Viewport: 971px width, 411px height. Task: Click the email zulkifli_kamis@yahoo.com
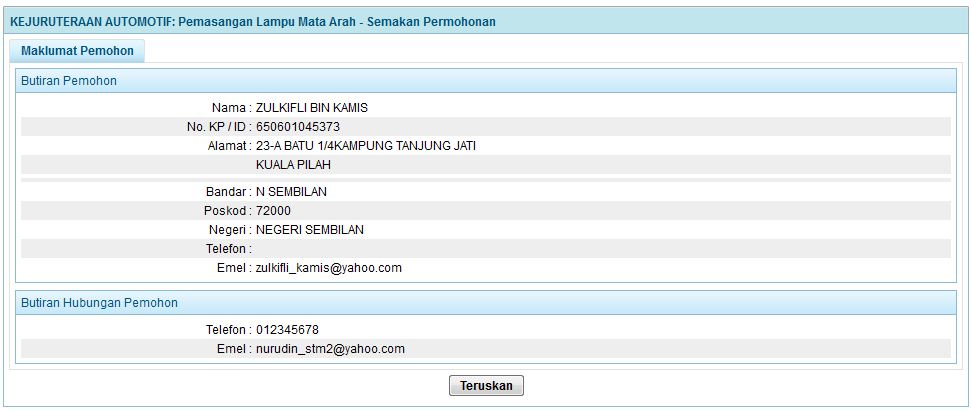coord(329,268)
